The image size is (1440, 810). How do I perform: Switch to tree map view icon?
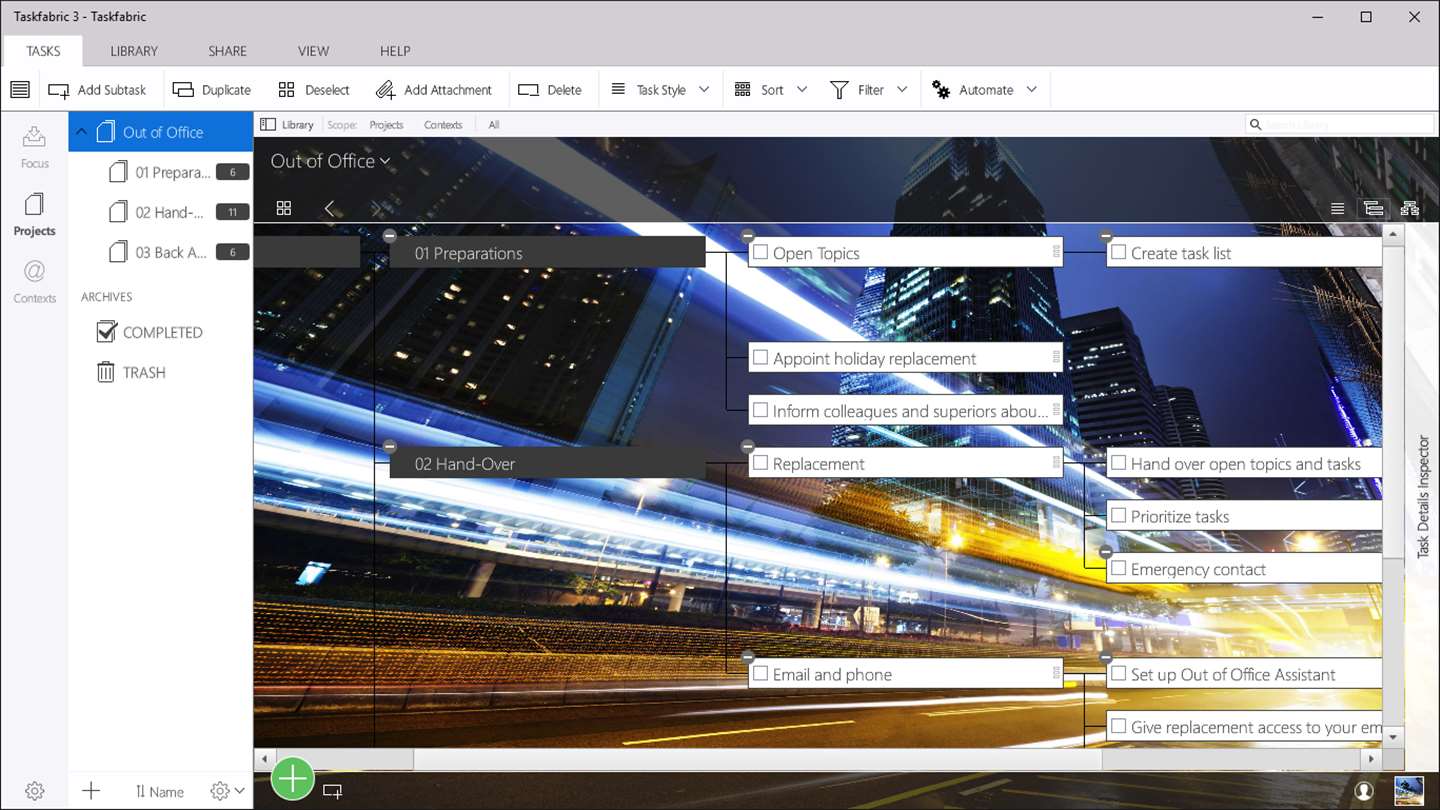point(1410,208)
